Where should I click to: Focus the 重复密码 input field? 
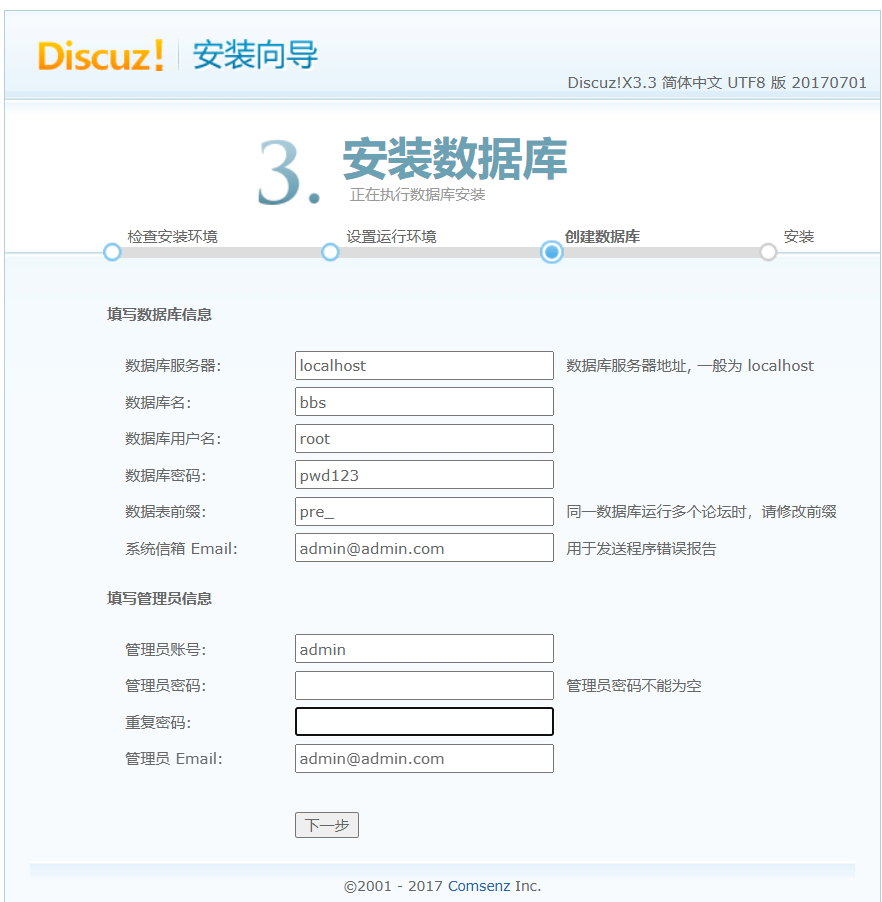pos(425,721)
